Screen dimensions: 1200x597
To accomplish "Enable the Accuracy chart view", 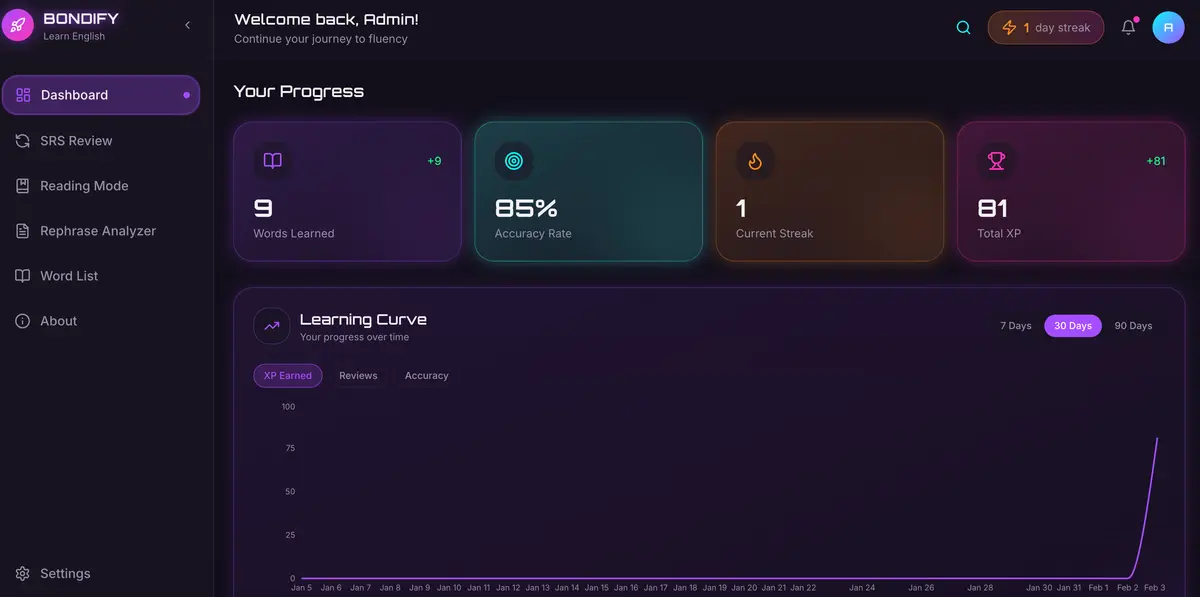I will (x=426, y=375).
